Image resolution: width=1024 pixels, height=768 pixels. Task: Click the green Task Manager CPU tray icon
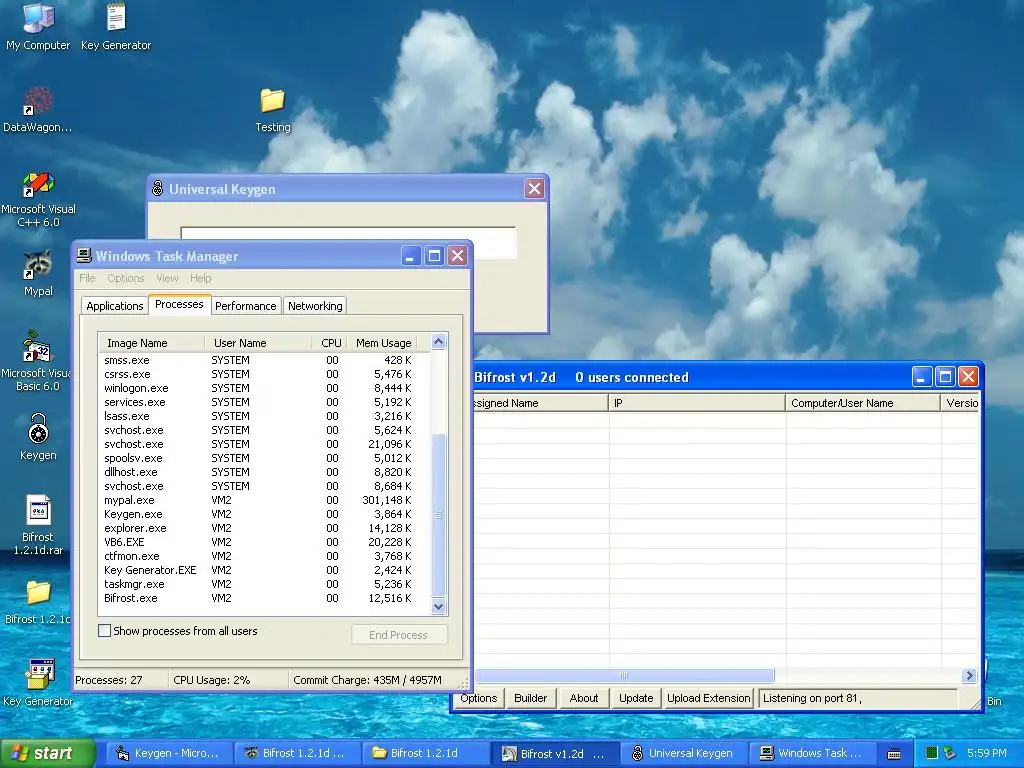[932, 753]
